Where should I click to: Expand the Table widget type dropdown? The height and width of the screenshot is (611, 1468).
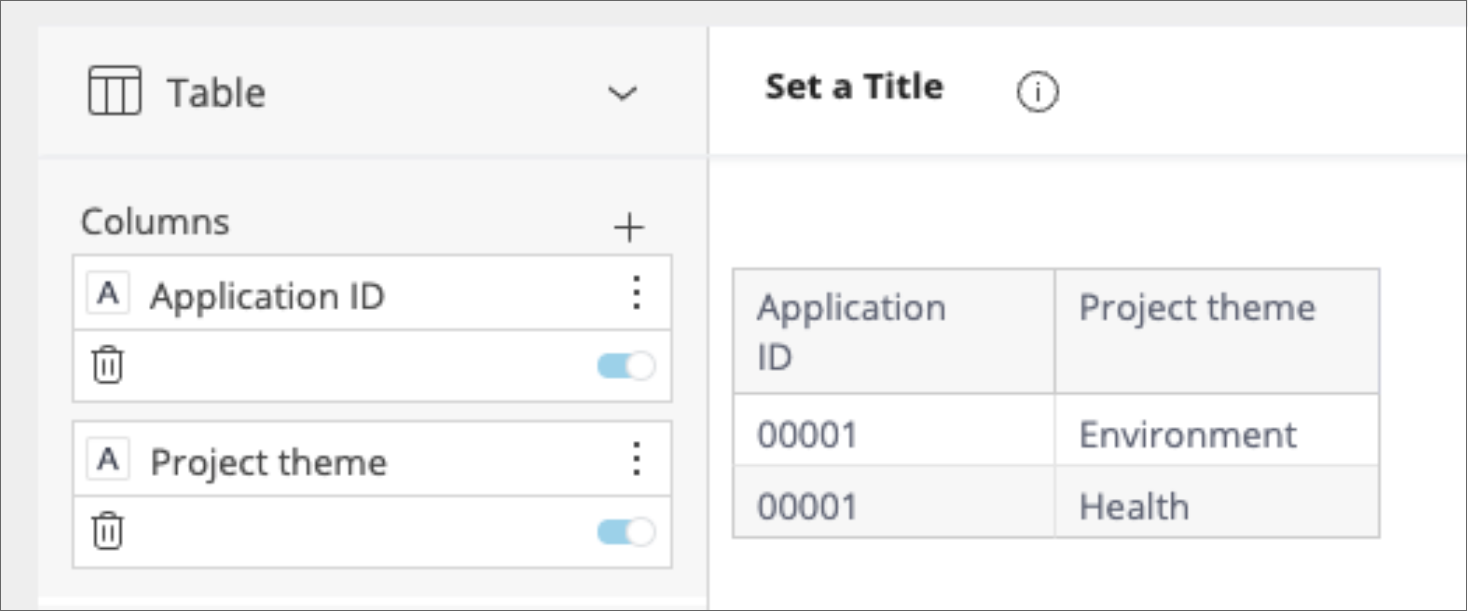point(623,93)
